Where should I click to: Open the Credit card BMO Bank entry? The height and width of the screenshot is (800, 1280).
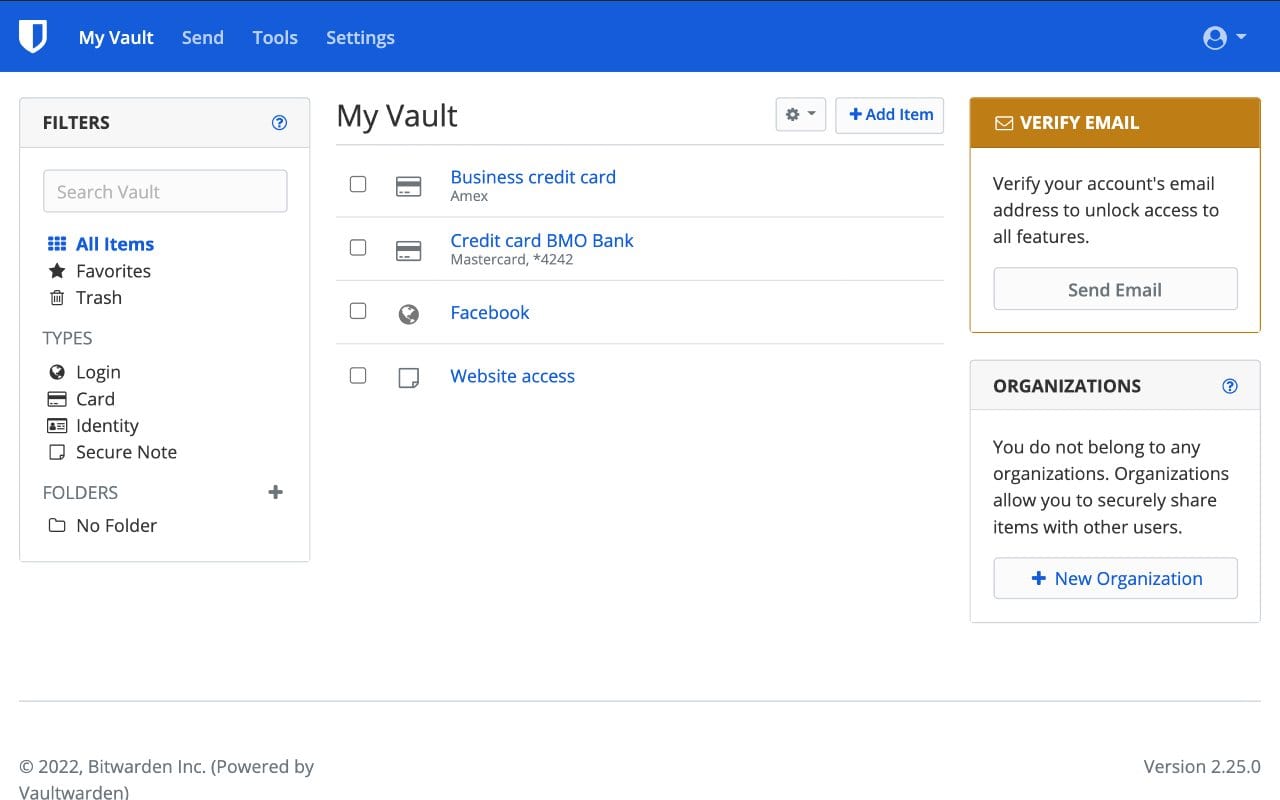541,240
